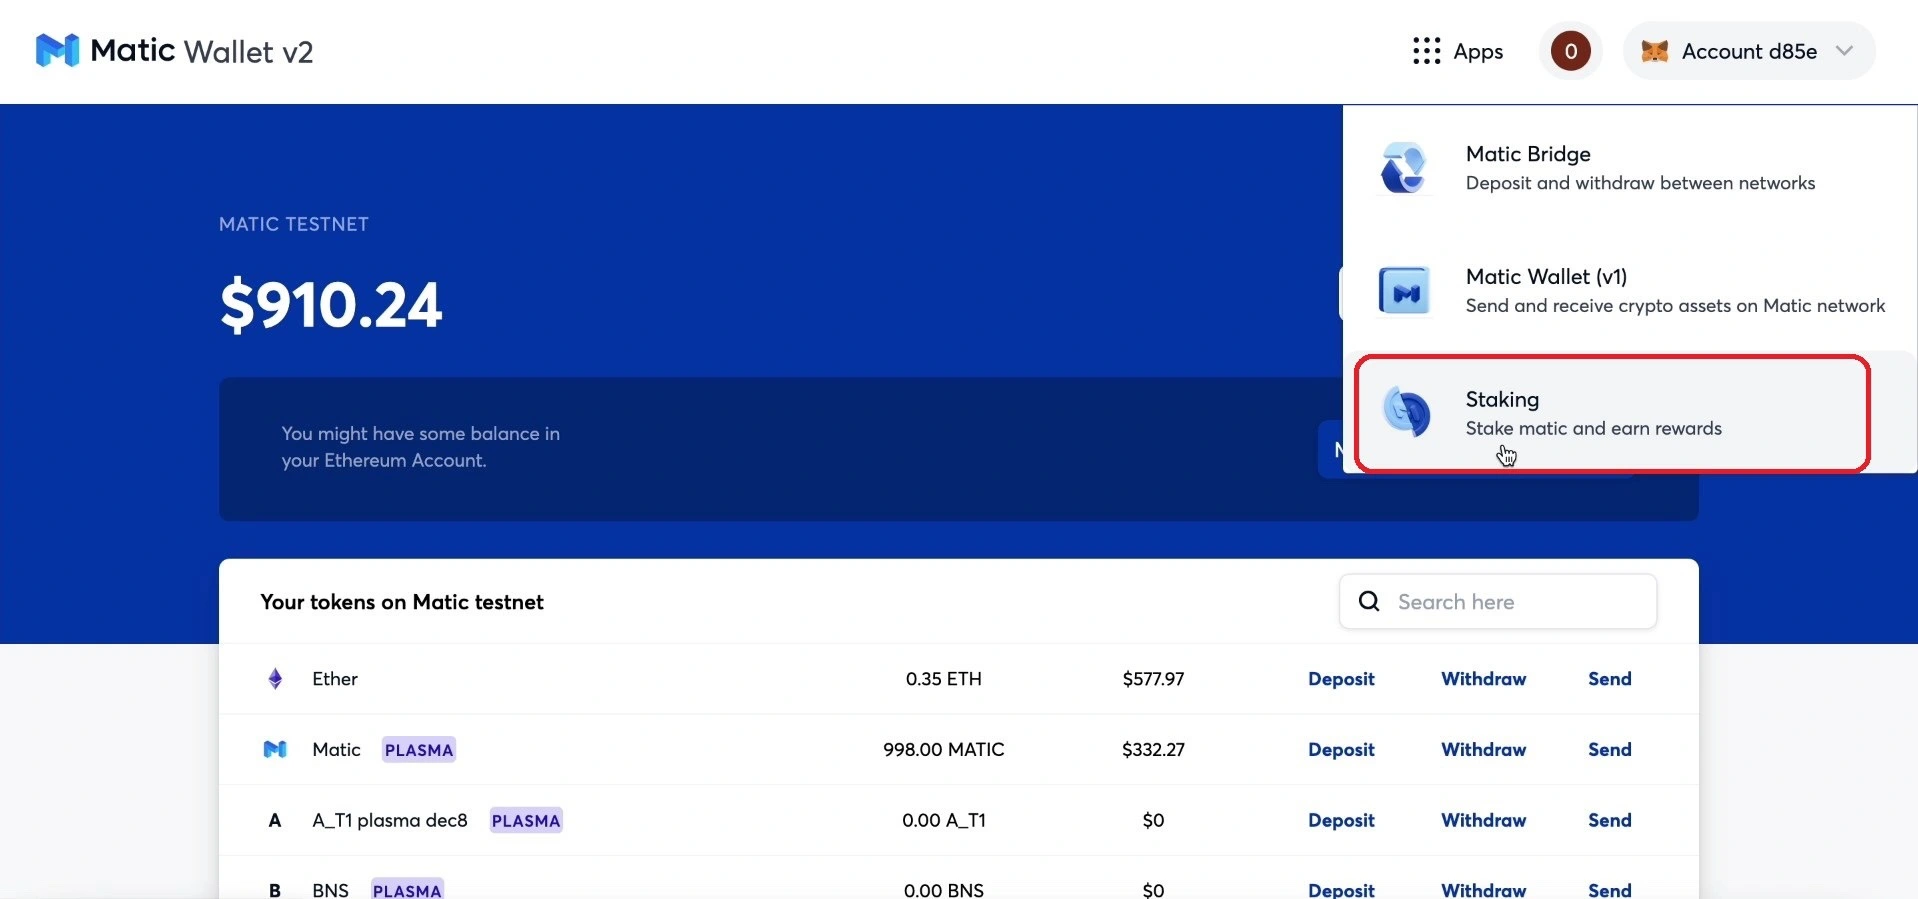Click the 998.00 MATIC balance value
Viewport: 1918px width, 899px height.
[943, 749]
